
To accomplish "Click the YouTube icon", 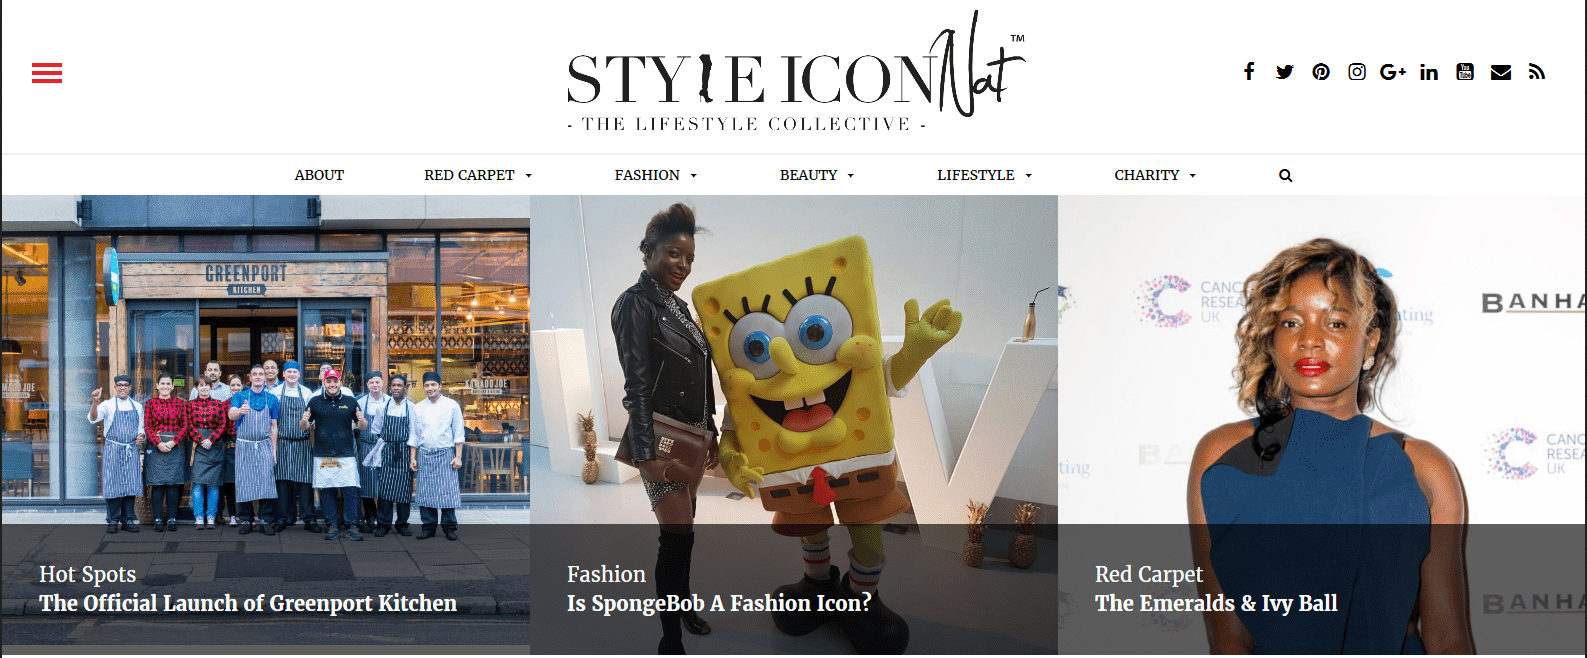I will pos(1465,72).
